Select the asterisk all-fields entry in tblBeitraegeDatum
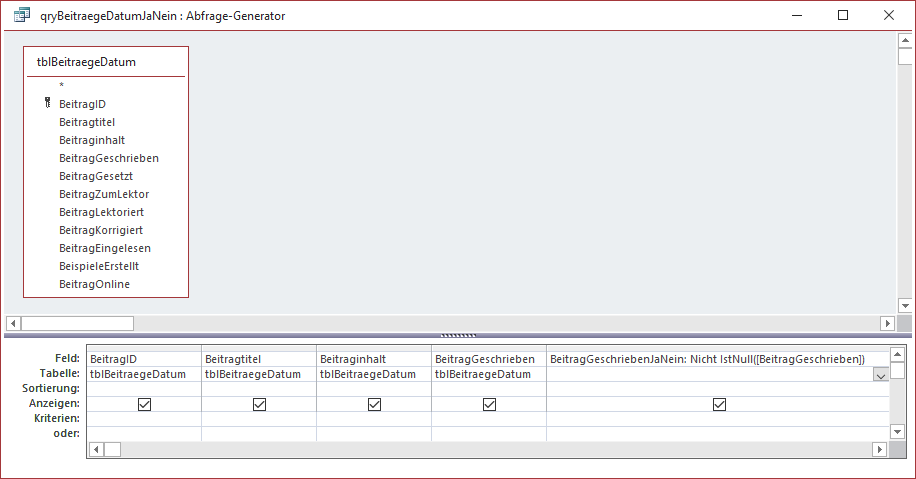Screen dimensions: 916x479 (62, 86)
